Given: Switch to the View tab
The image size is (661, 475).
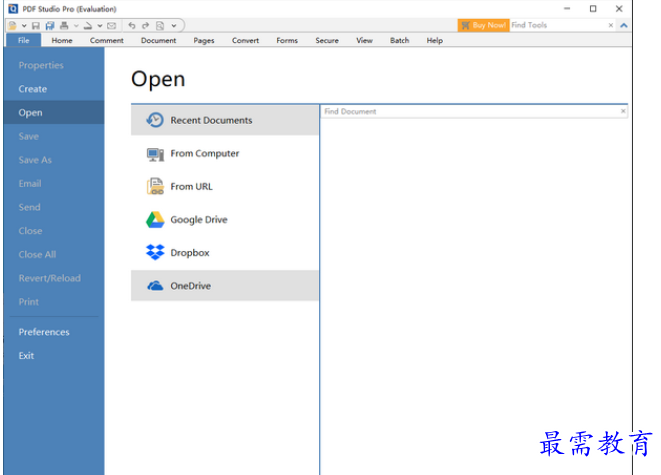Looking at the screenshot, I should coord(364,40).
